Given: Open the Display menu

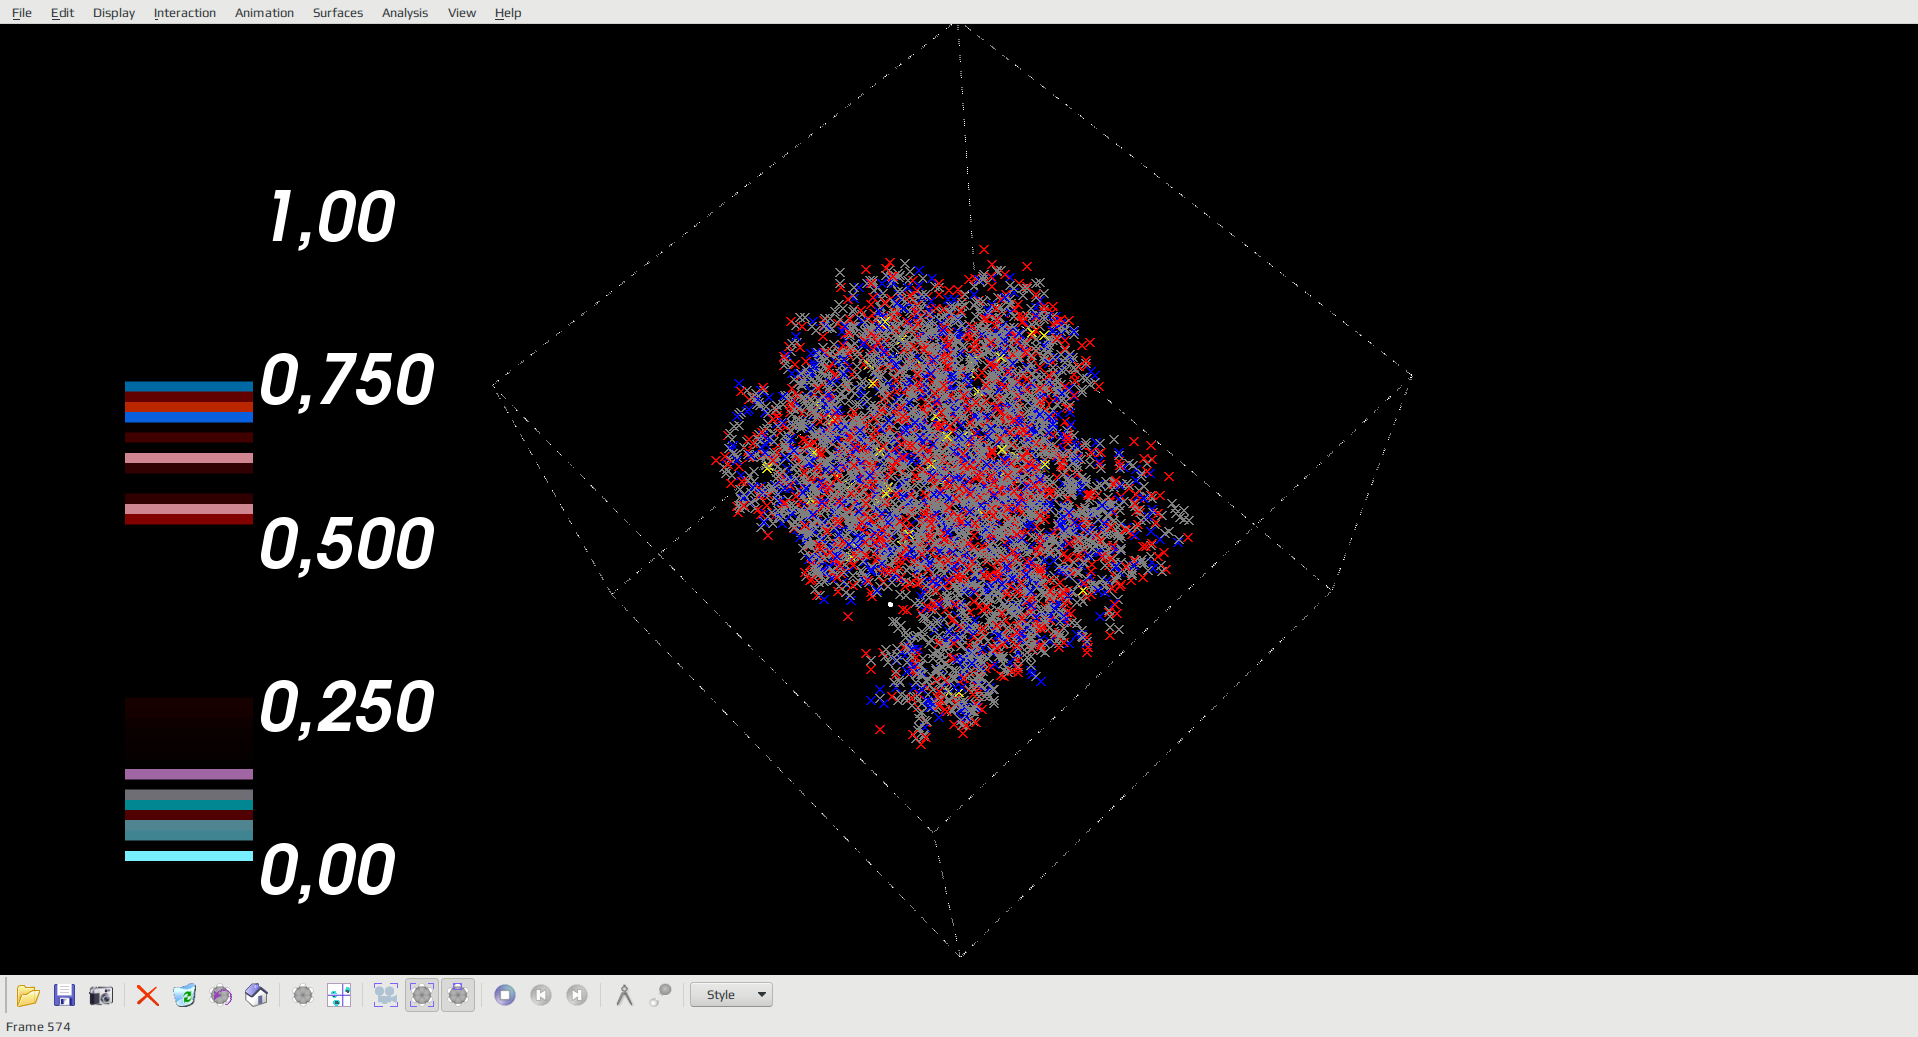Looking at the screenshot, I should pyautogui.click(x=114, y=13).
